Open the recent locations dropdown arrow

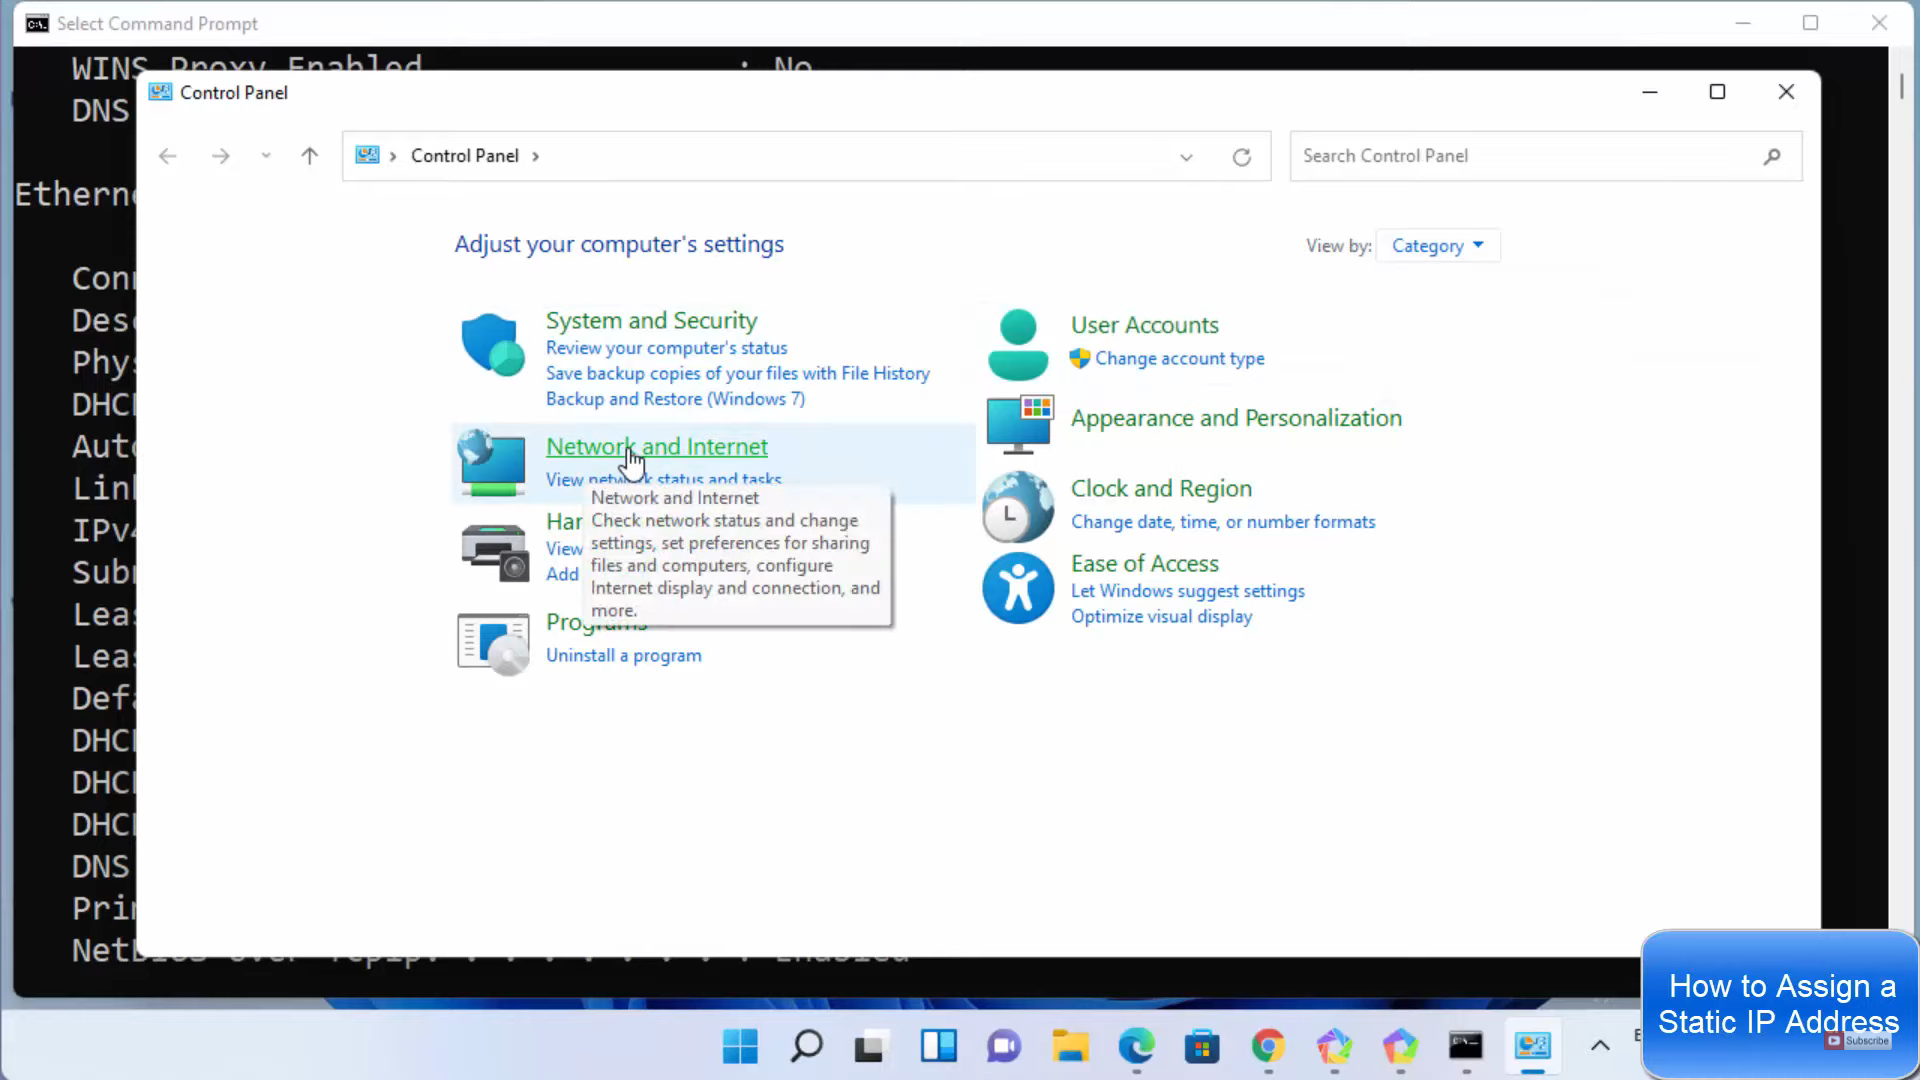point(265,156)
